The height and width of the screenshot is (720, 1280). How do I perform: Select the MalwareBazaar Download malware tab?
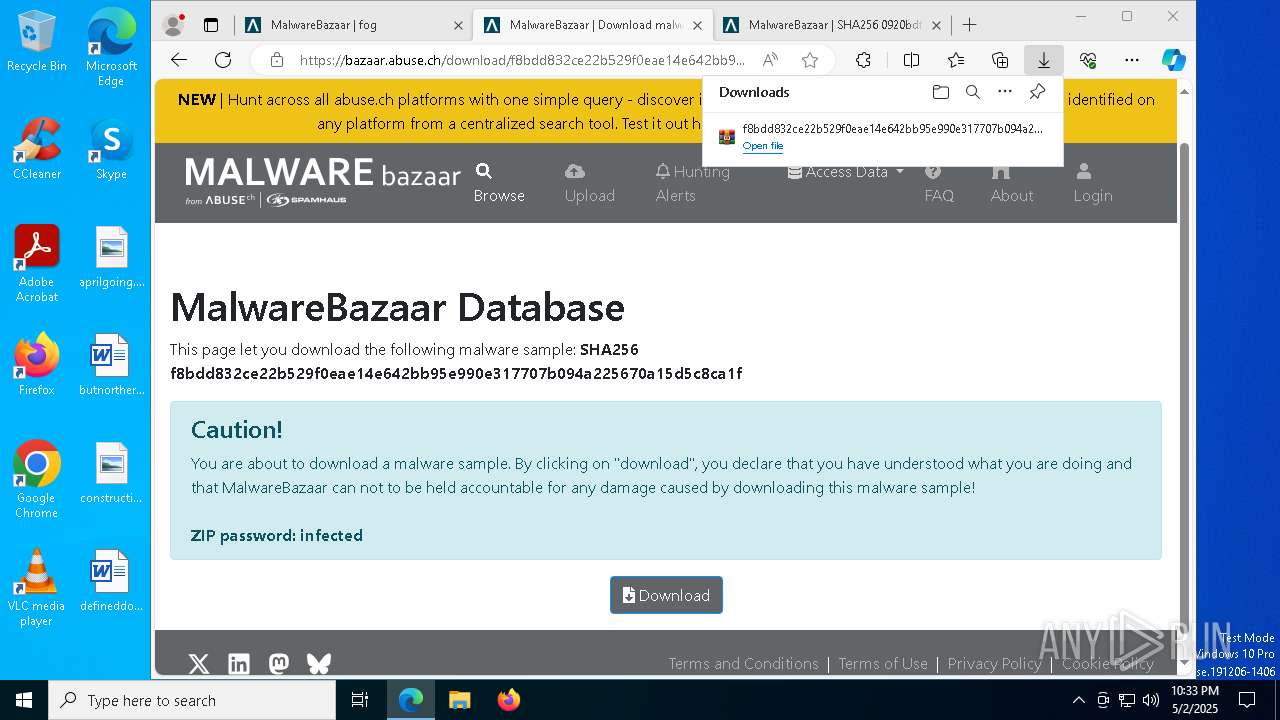593,25
